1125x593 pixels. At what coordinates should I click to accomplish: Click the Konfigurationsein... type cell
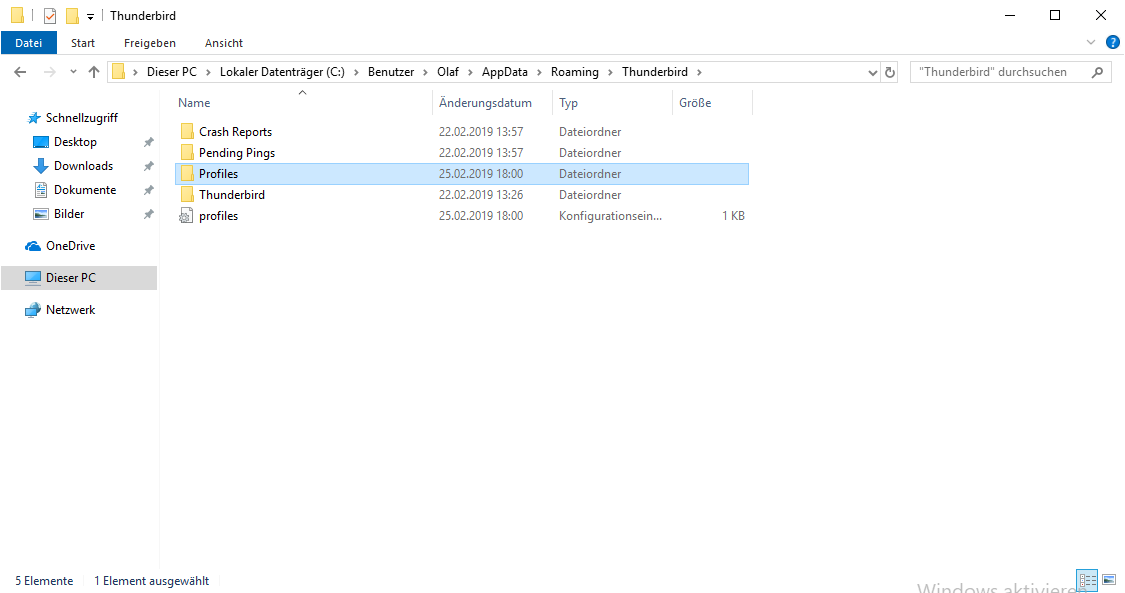click(611, 216)
